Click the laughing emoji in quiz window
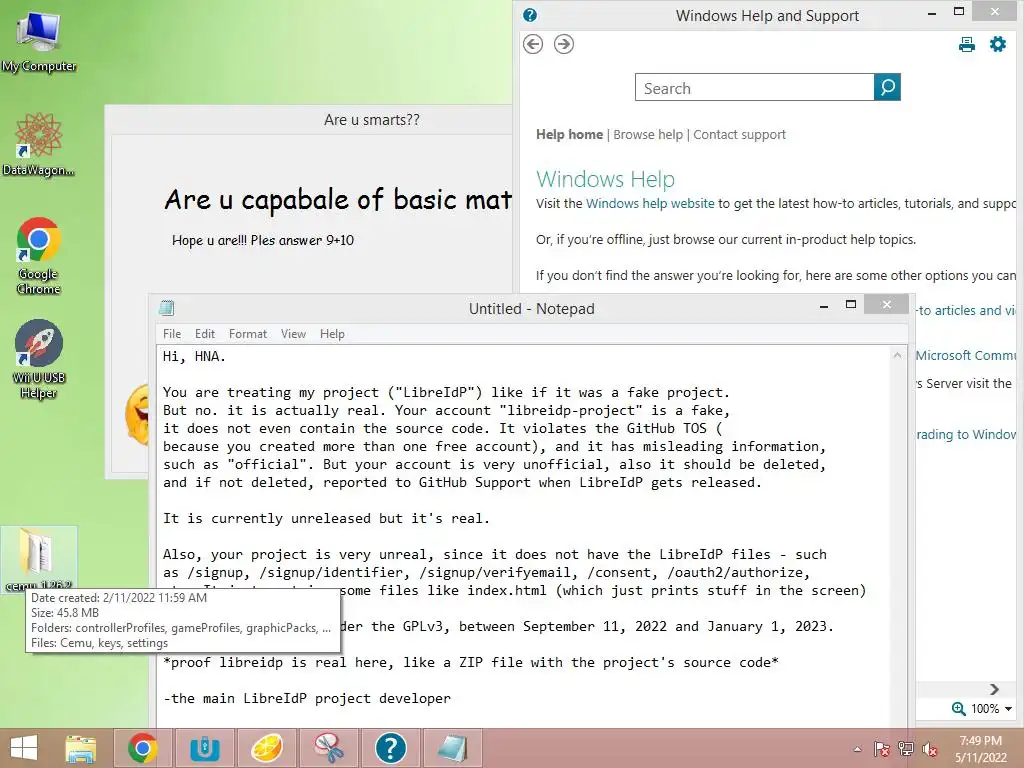Screen dimensions: 1024x768 (x=138, y=414)
